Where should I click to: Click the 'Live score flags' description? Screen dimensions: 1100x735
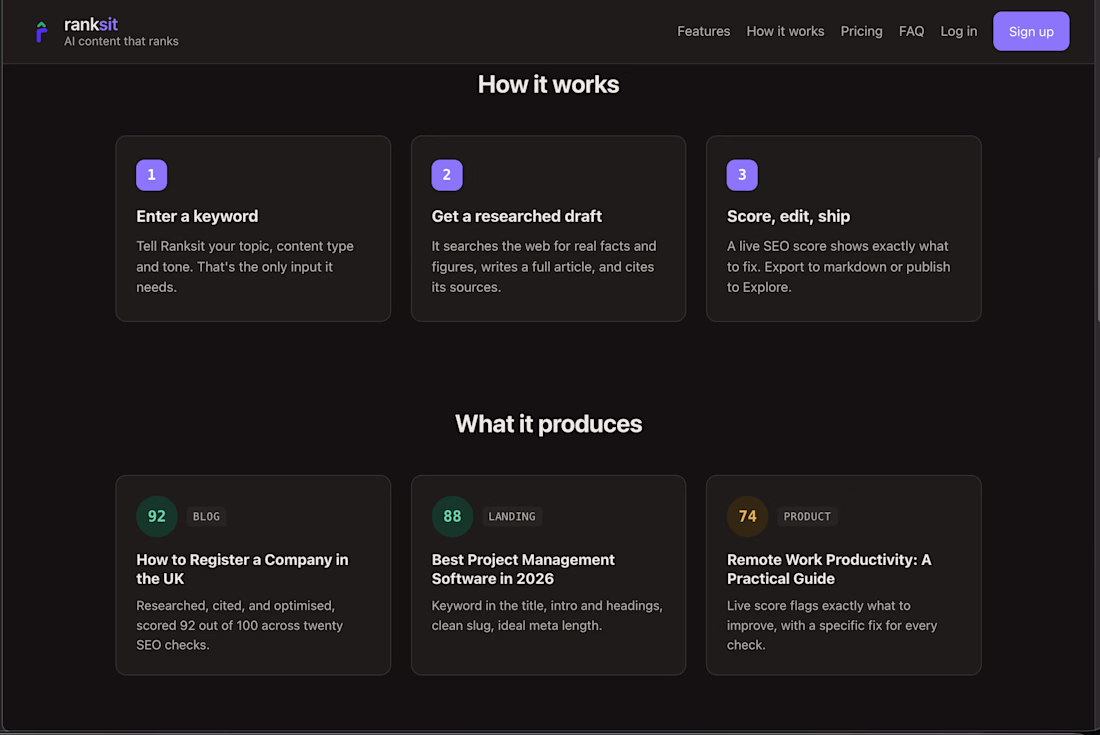[x=832, y=625]
